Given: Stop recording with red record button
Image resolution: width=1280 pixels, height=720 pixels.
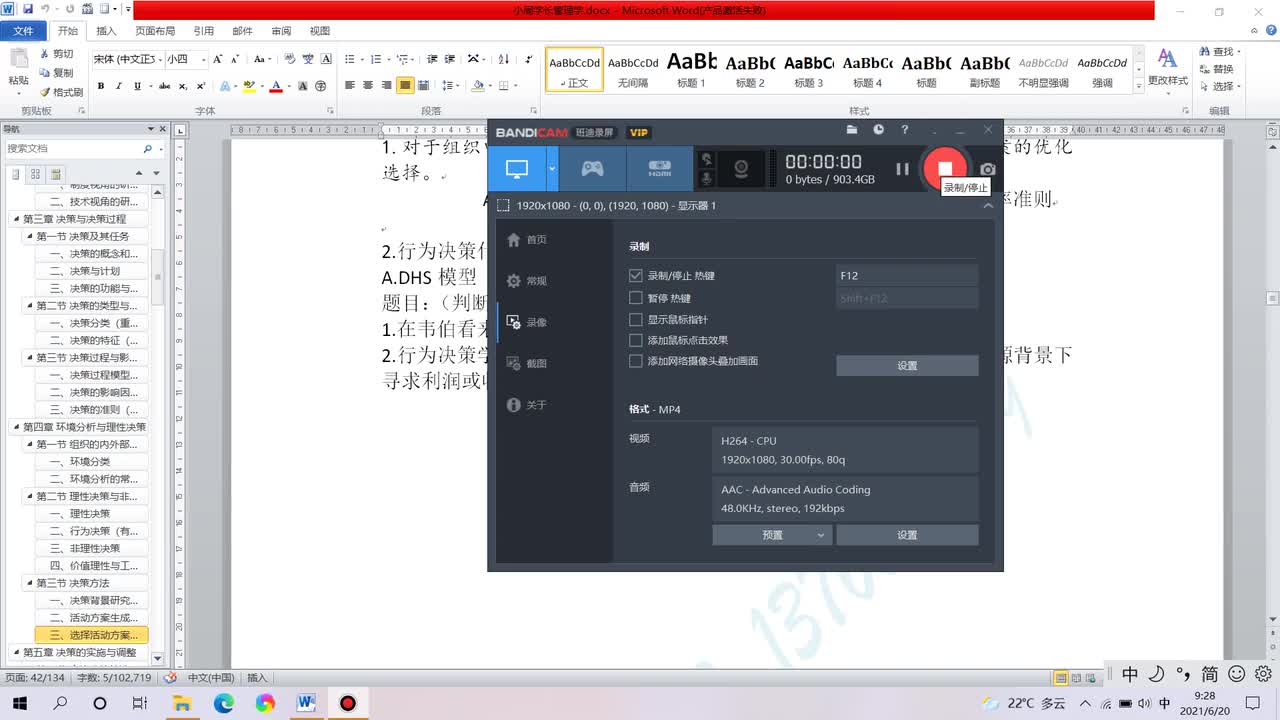Looking at the screenshot, I should (x=945, y=169).
